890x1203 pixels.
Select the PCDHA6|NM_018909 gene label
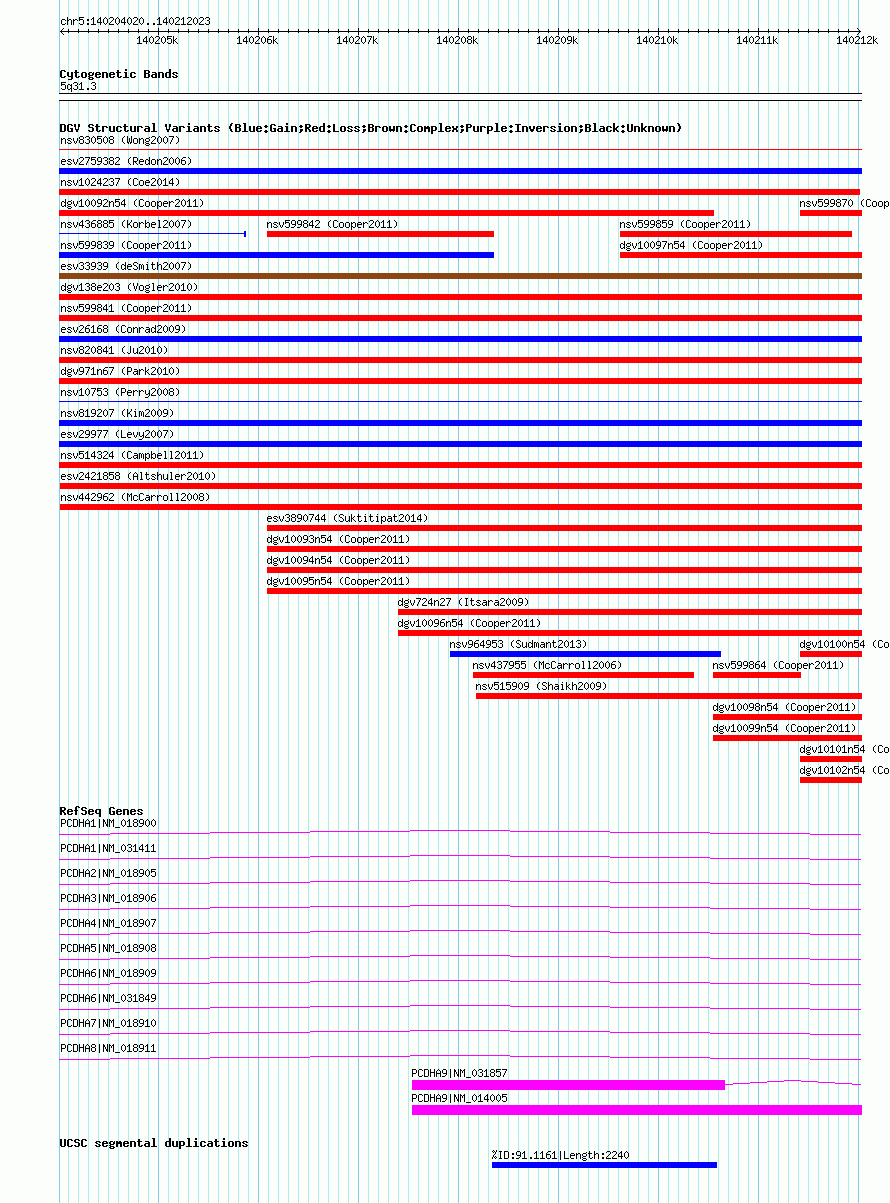pyautogui.click(x=108, y=973)
